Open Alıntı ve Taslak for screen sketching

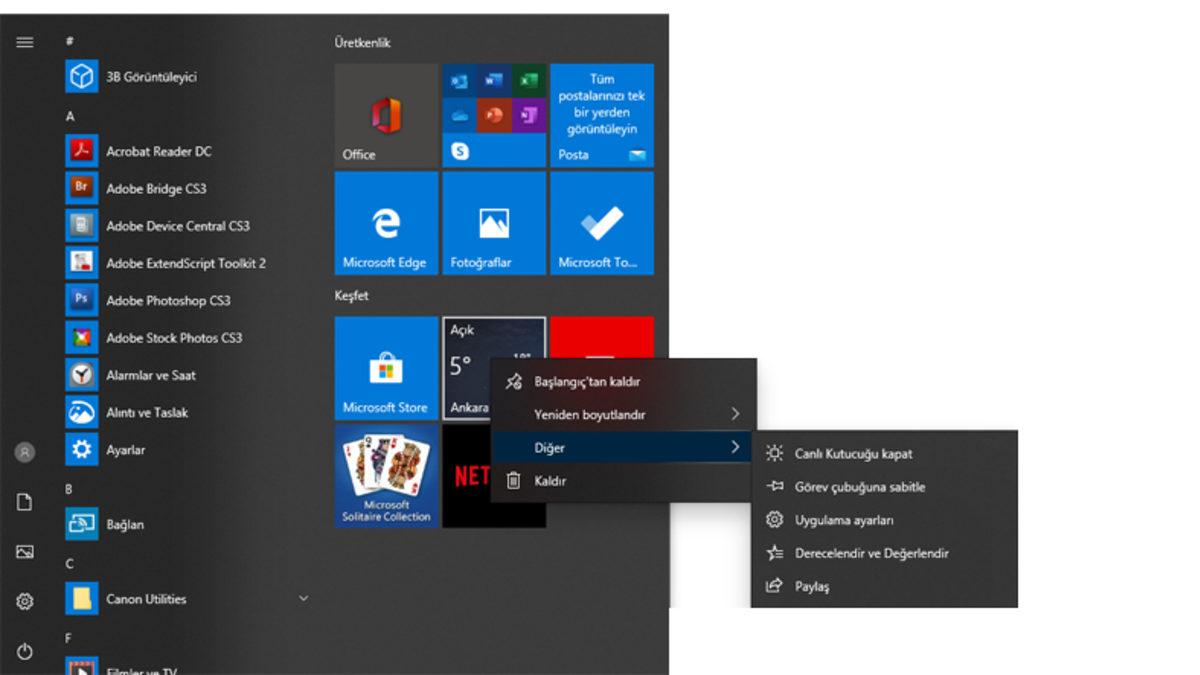(x=148, y=412)
